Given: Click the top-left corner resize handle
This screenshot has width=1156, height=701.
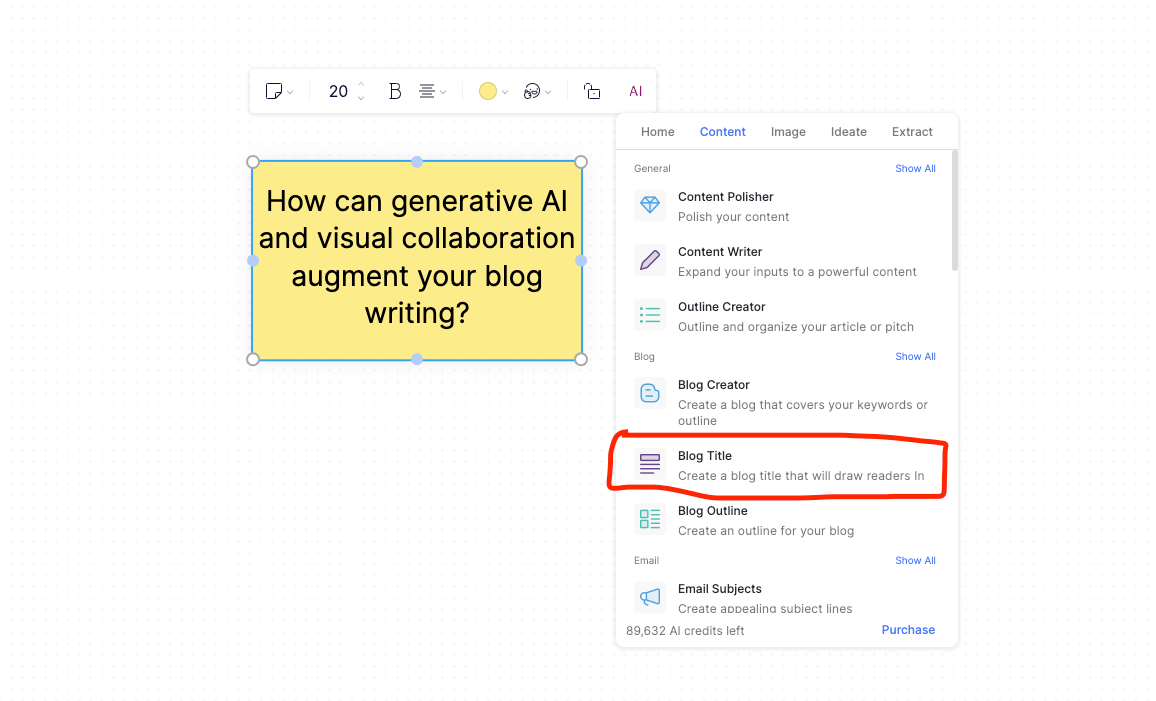Looking at the screenshot, I should coord(253,161).
